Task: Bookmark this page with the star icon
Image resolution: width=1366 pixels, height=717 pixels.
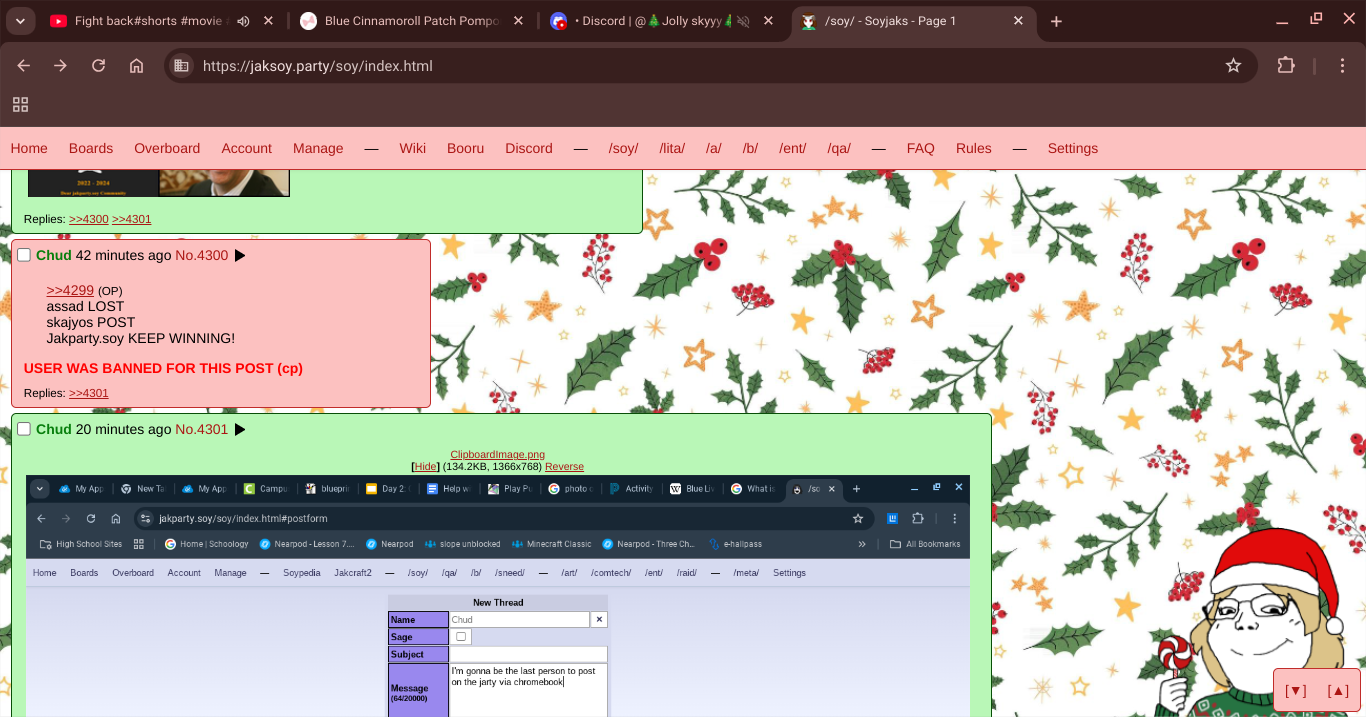Action: pos(1233,66)
